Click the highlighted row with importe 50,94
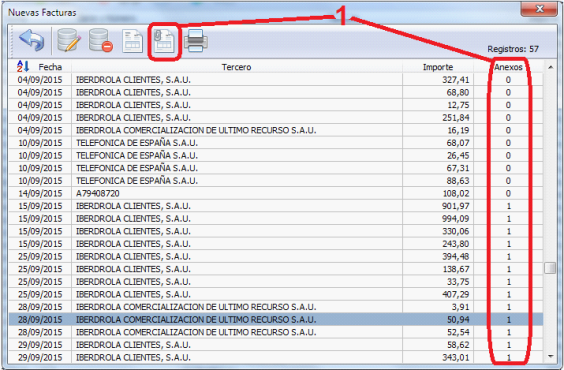Image resolution: width=564 pixels, height=370 pixels. 276,319
